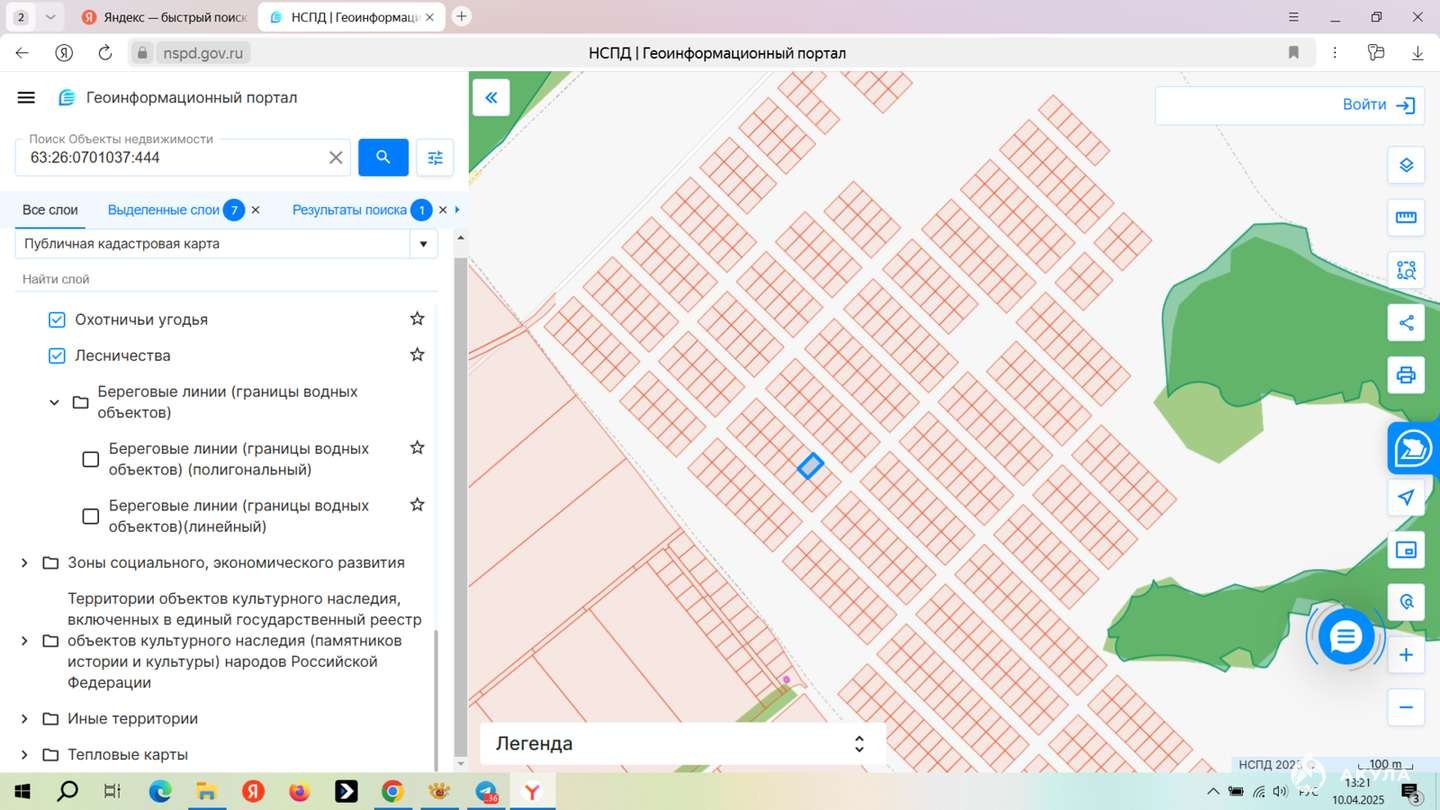Screen dimensions: 1440x810
Task: Open a new browser tab
Action: pyautogui.click(x=461, y=16)
